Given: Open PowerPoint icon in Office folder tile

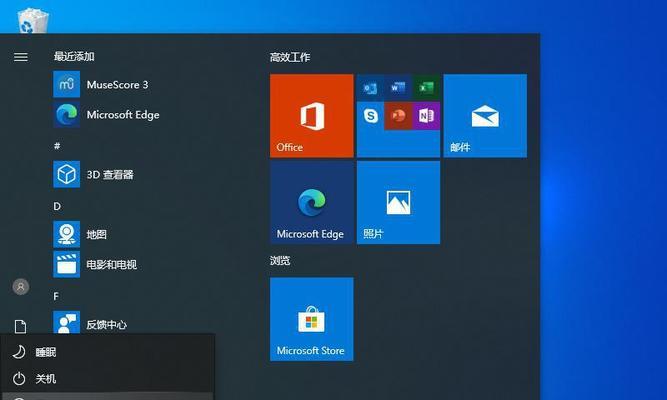Looking at the screenshot, I should (x=398, y=116).
